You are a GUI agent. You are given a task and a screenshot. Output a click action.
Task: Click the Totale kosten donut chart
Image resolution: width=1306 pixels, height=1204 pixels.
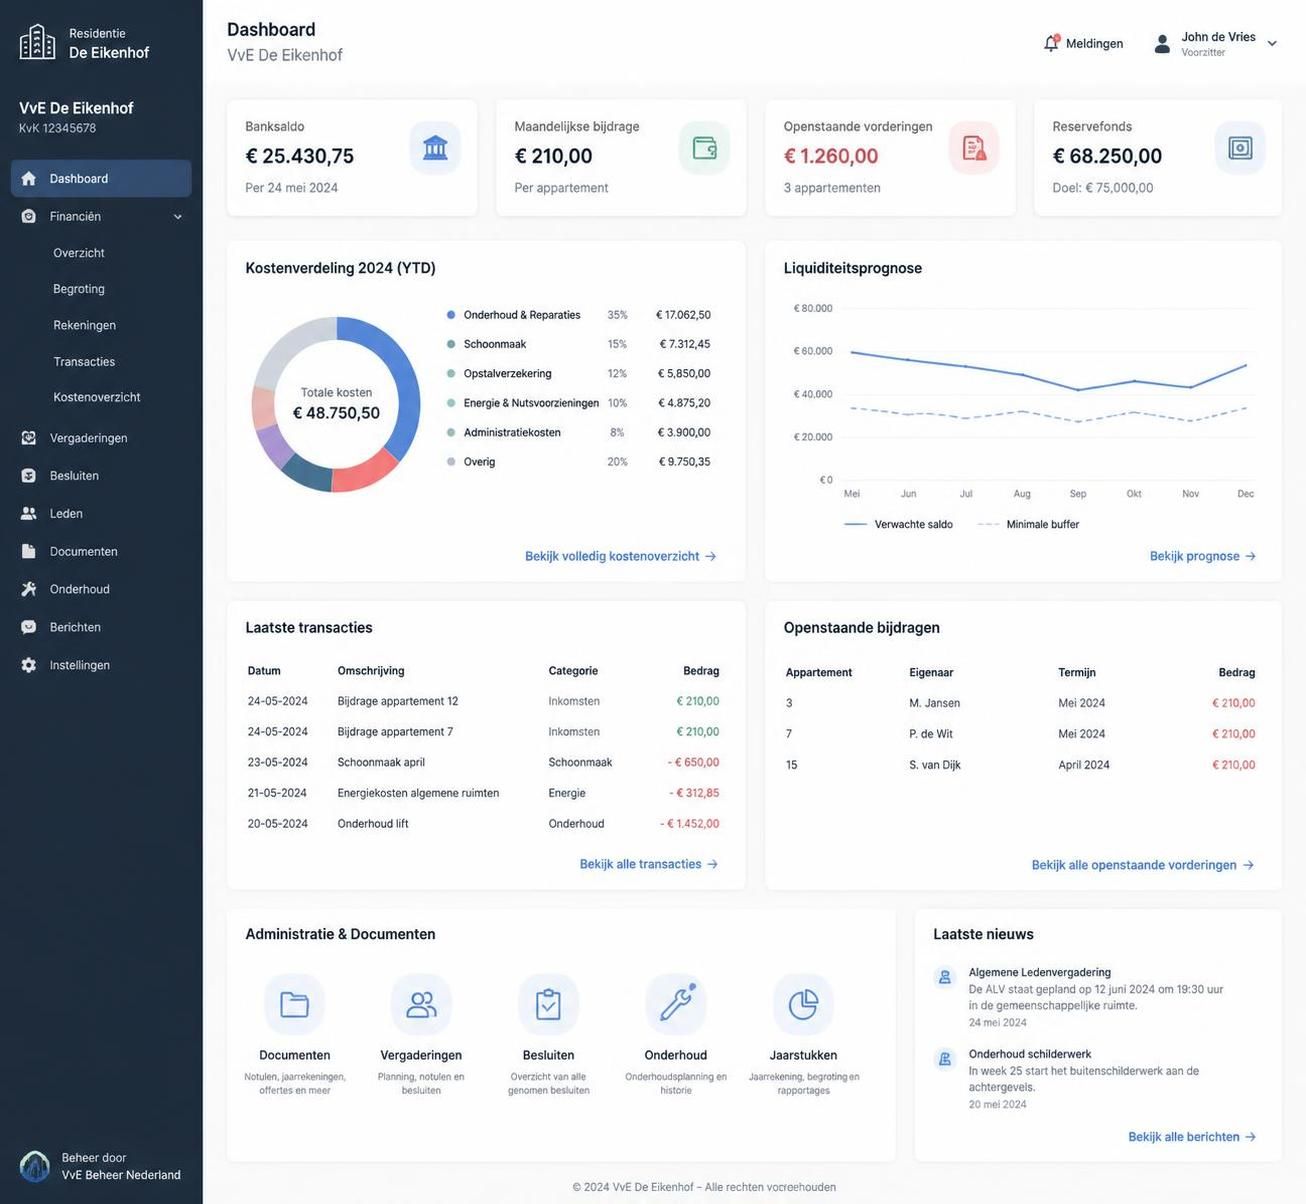pyautogui.click(x=336, y=404)
